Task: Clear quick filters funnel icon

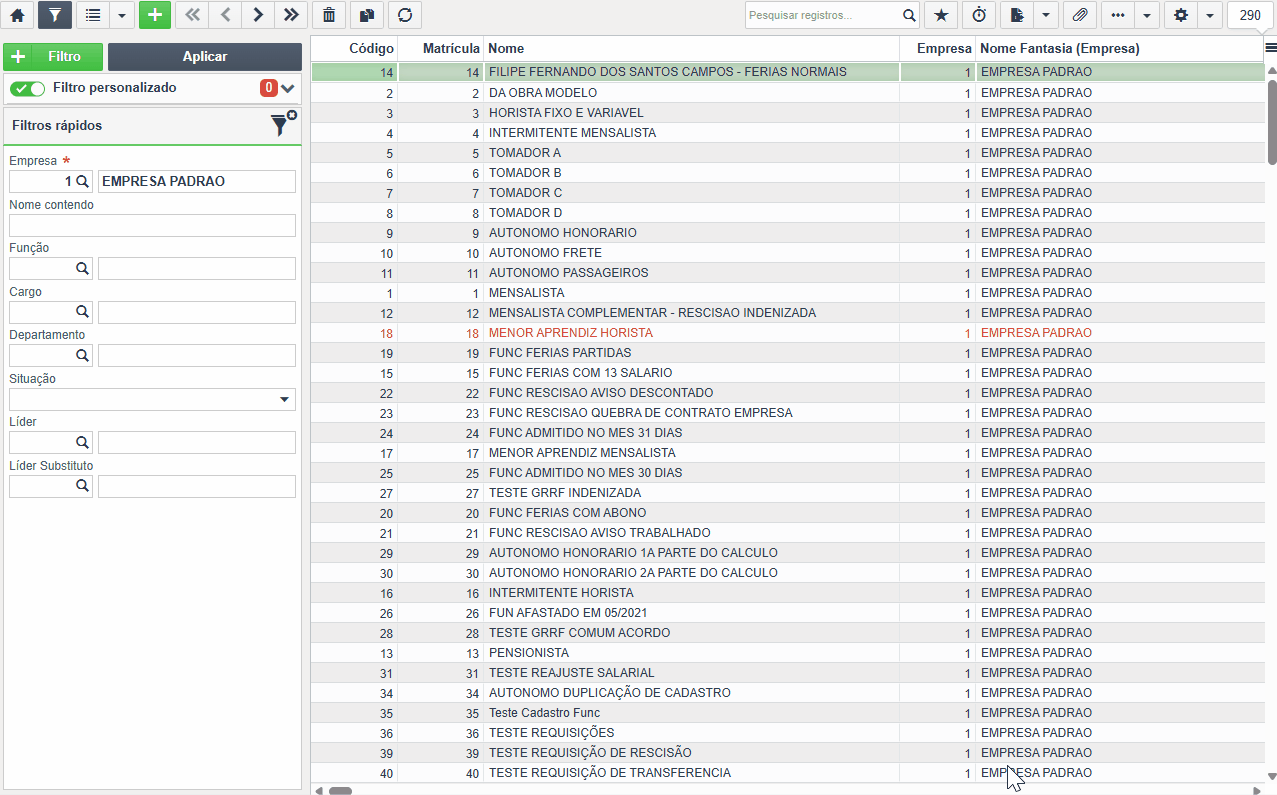Action: tap(282, 124)
